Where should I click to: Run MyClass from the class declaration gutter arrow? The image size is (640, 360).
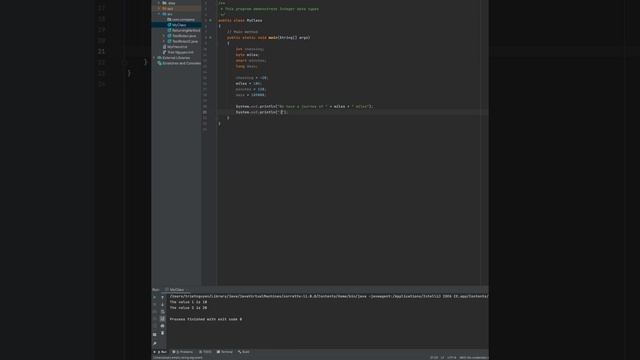[211, 20]
